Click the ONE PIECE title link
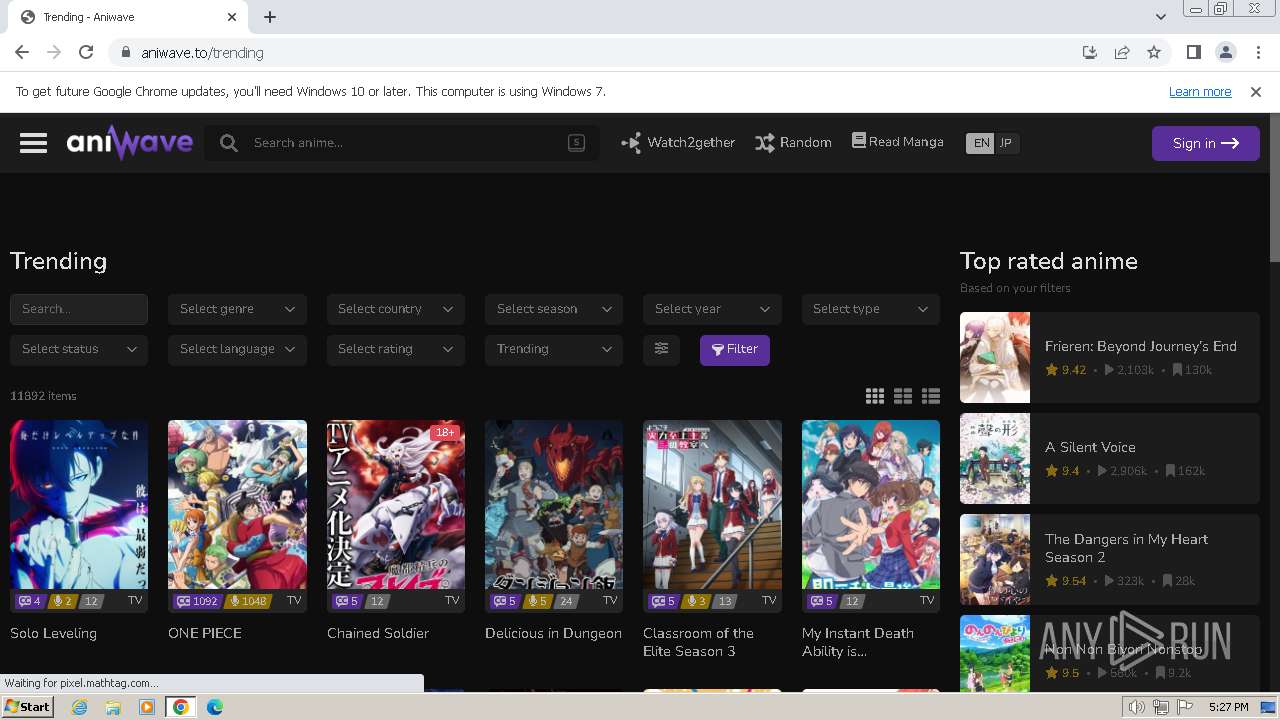 coord(205,633)
